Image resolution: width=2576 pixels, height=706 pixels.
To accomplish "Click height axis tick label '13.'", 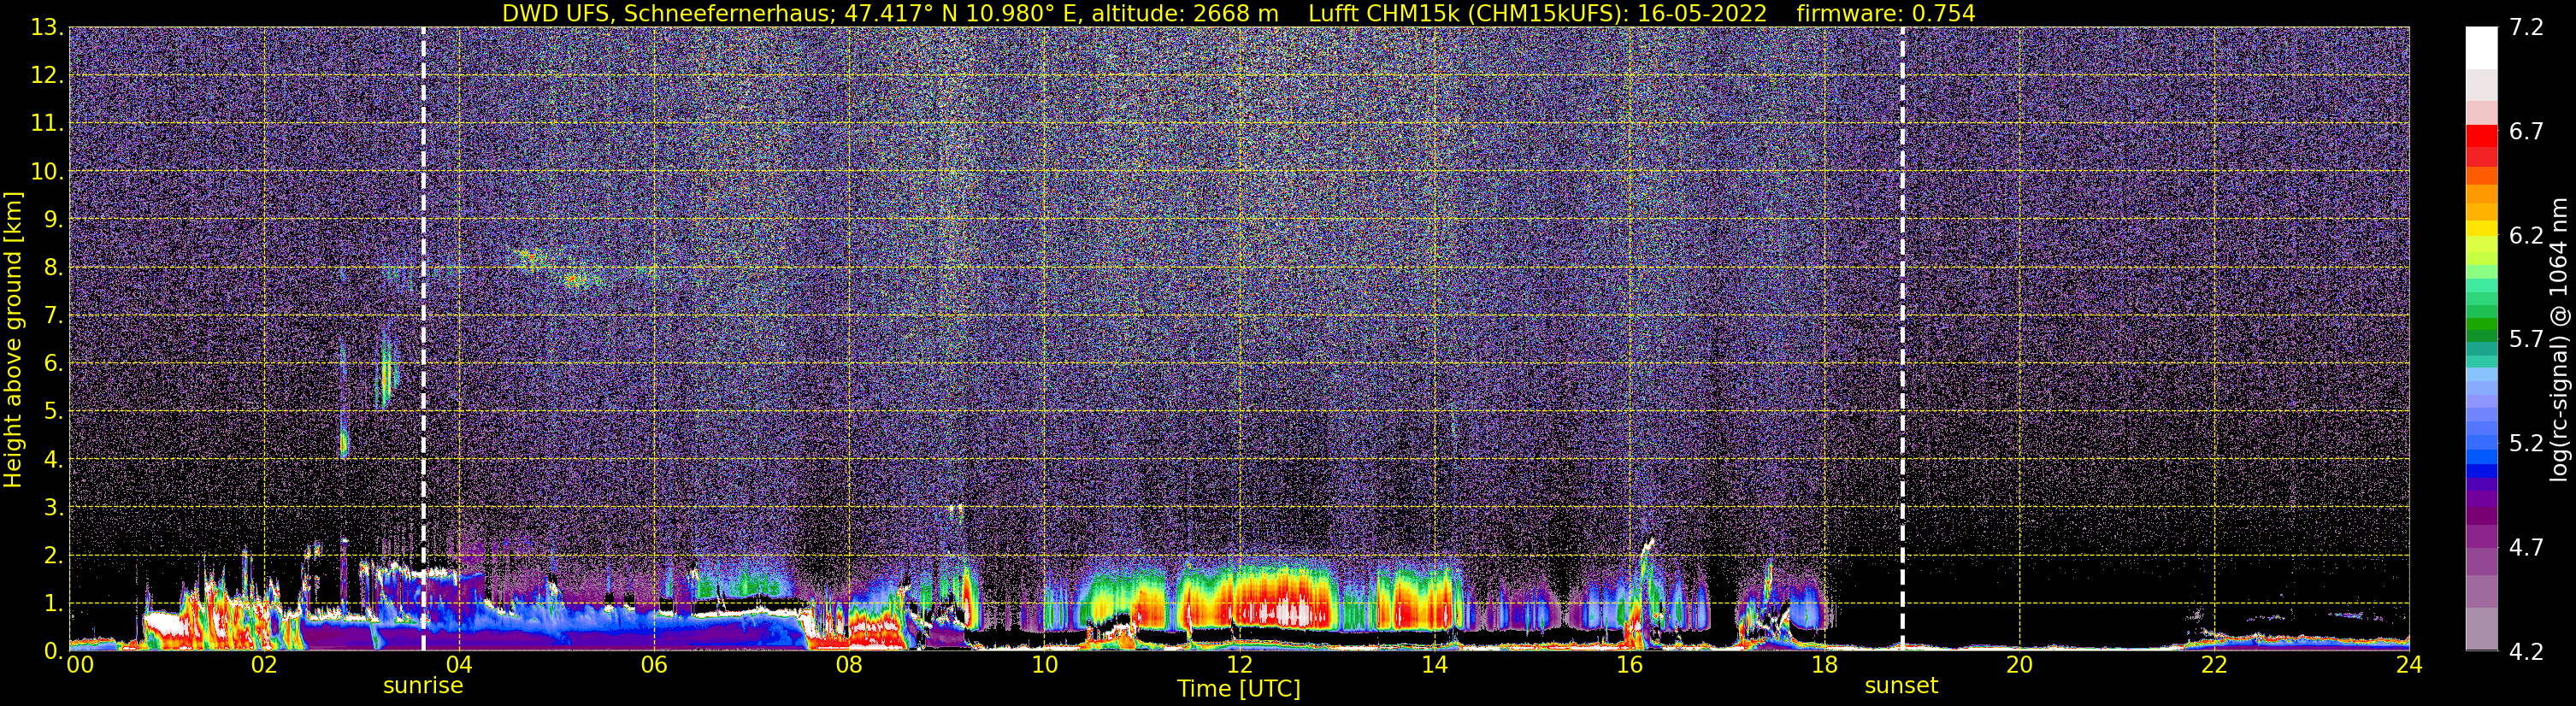I will (x=47, y=27).
